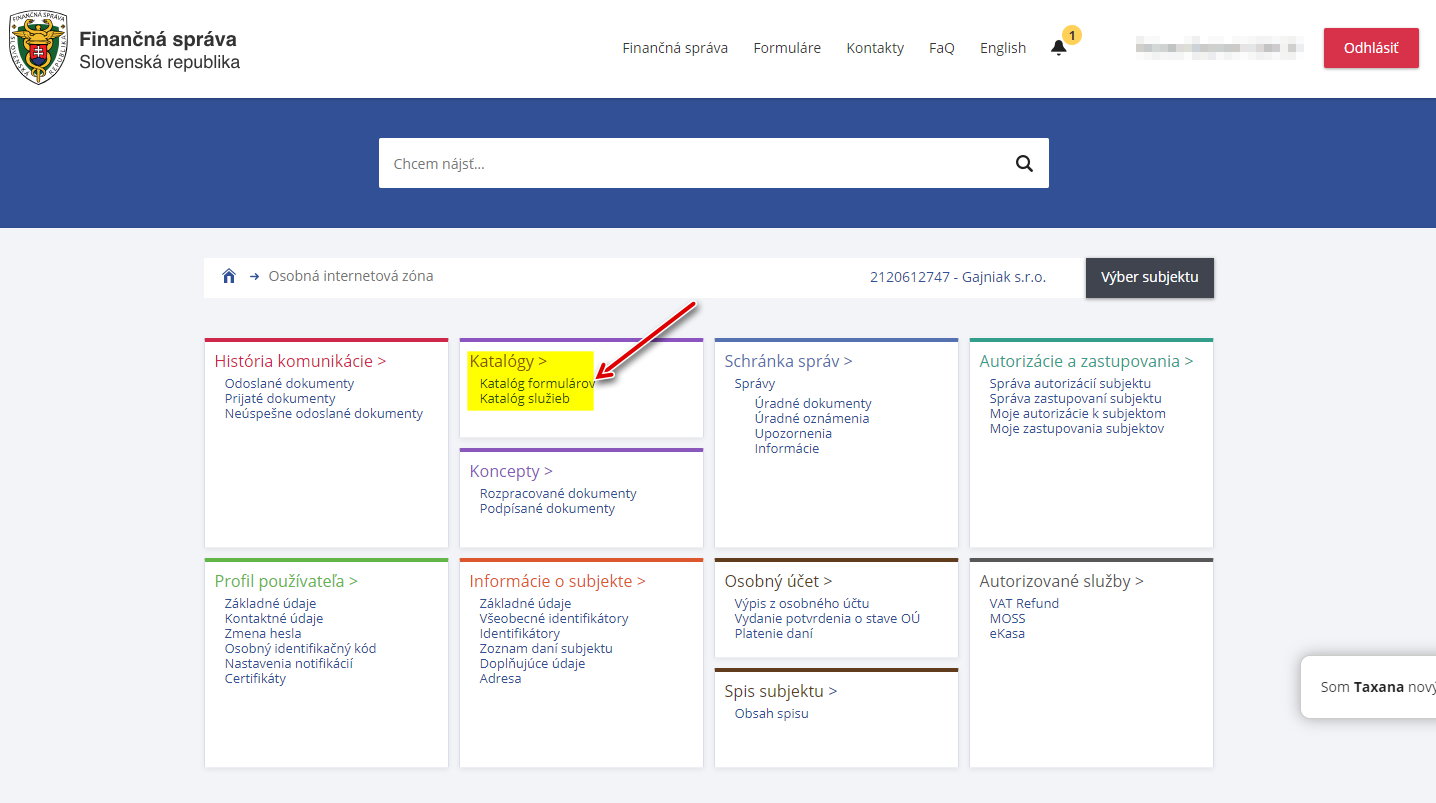1436x803 pixels.
Task: Switch language to English
Action: point(1002,48)
